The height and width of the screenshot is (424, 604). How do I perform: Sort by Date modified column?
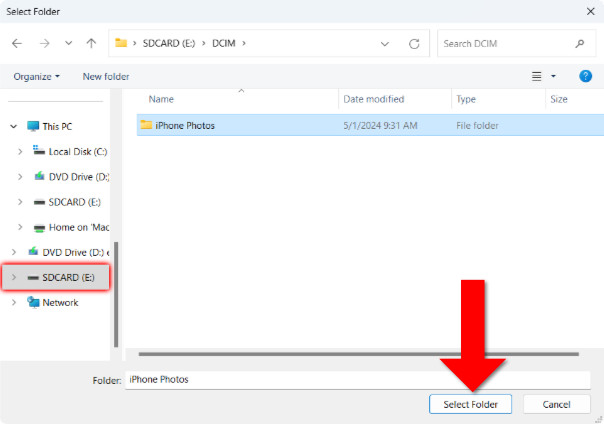click(374, 99)
